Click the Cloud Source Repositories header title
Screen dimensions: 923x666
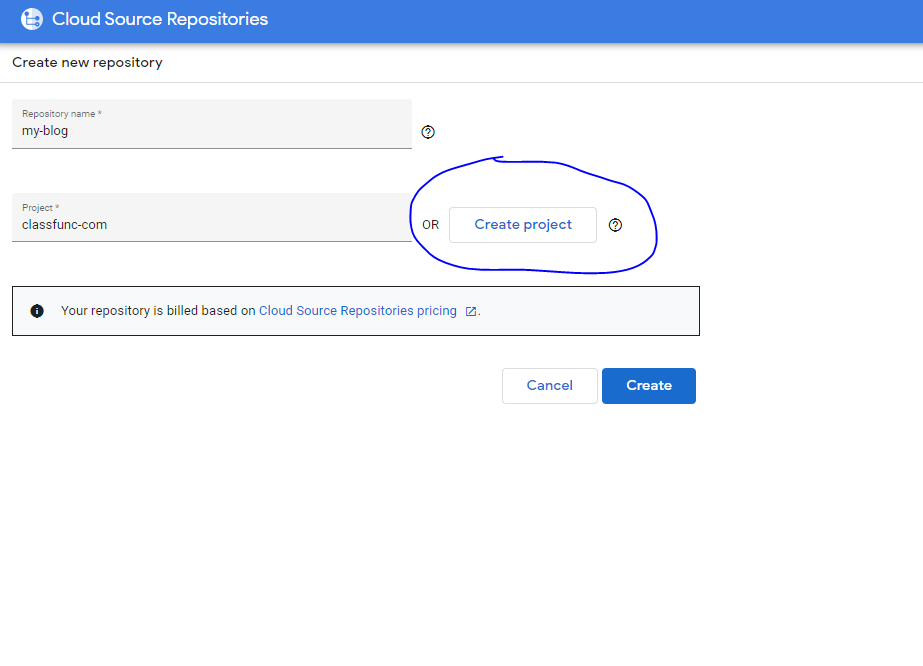pos(160,19)
